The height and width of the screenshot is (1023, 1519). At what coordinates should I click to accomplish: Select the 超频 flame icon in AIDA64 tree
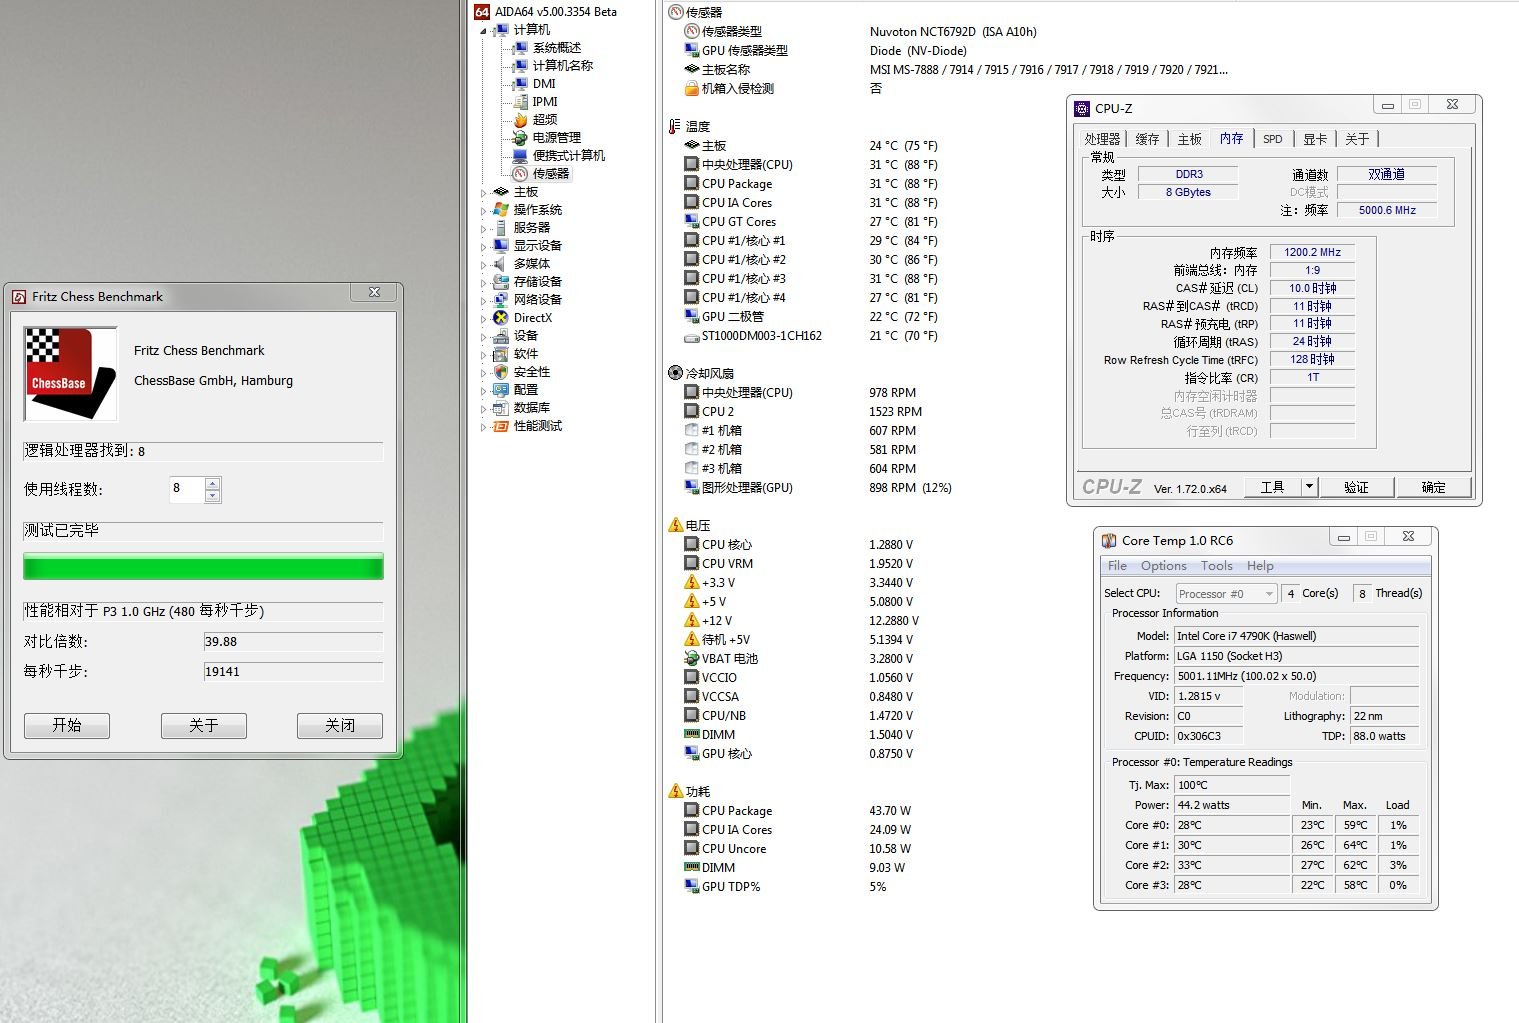pyautogui.click(x=520, y=120)
